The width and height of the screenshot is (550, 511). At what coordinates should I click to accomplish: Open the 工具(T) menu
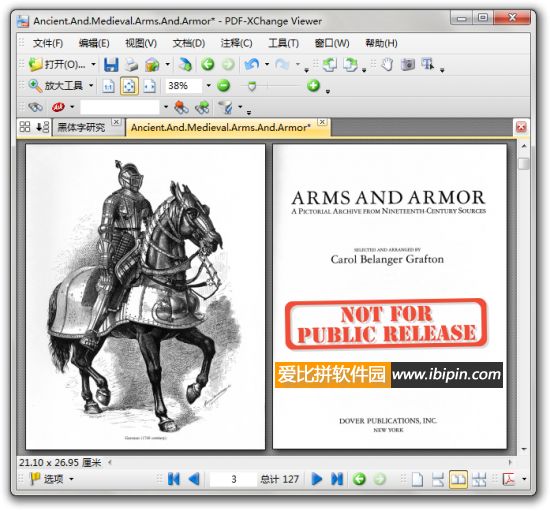283,43
